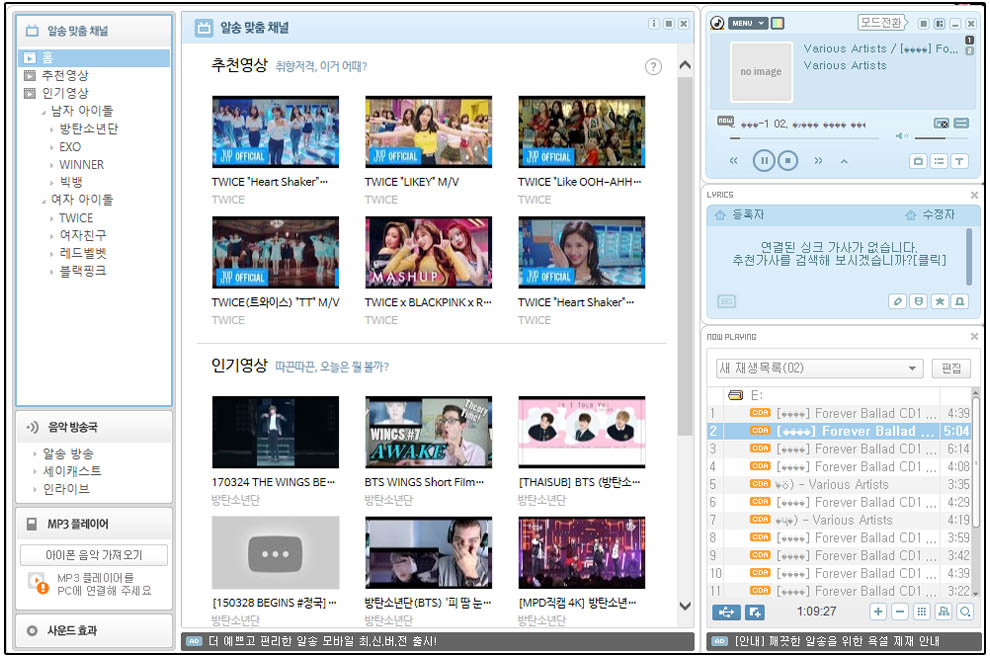This screenshot has height=657, width=990.
Task: Click the playlist sort icon
Action: (943, 612)
